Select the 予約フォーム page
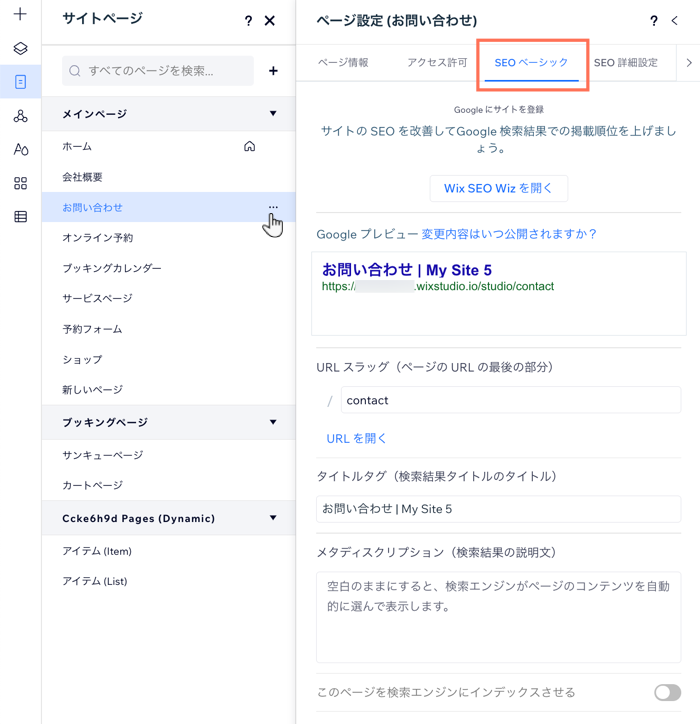Screen dimensions: 700x724 pyautogui.click(x=169, y=329)
